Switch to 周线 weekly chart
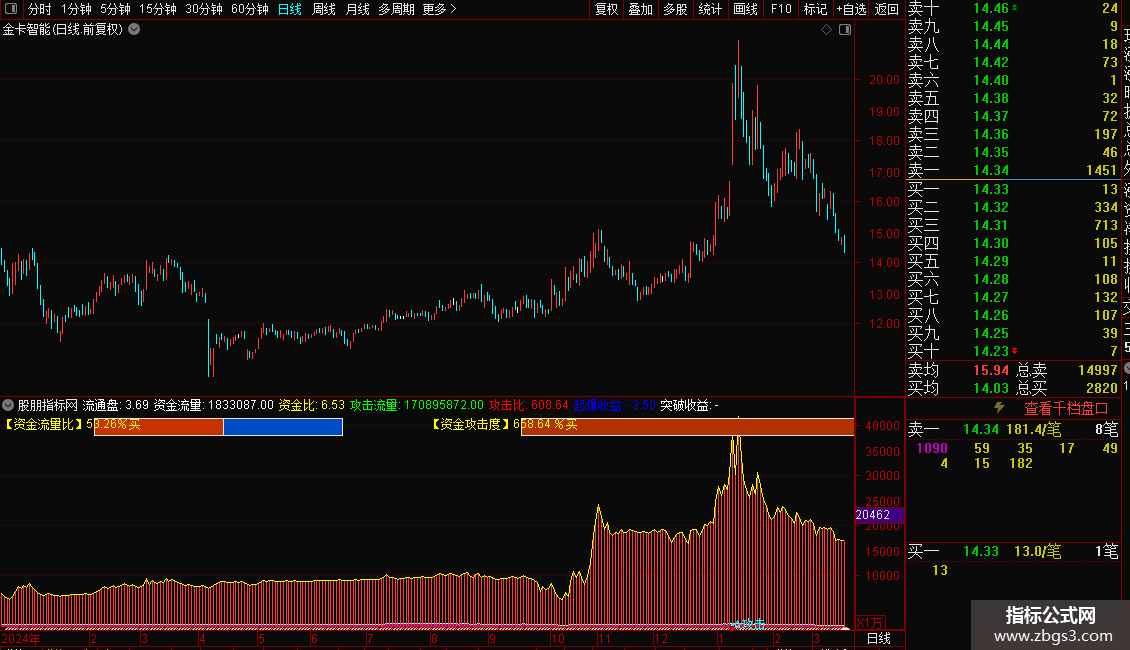The image size is (1130, 650). tap(324, 9)
